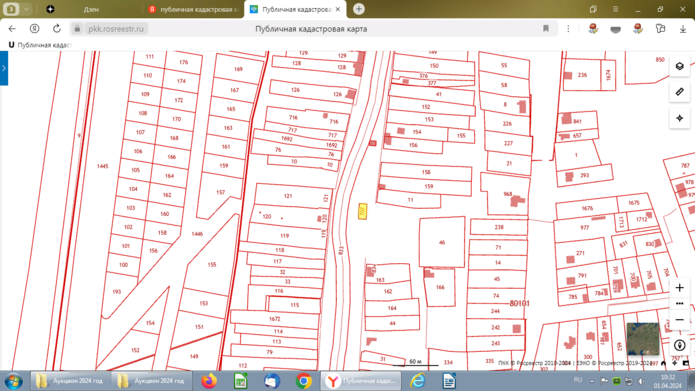Toggle satellite basemap thumbnail
The height and width of the screenshot is (391, 695).
643,339
